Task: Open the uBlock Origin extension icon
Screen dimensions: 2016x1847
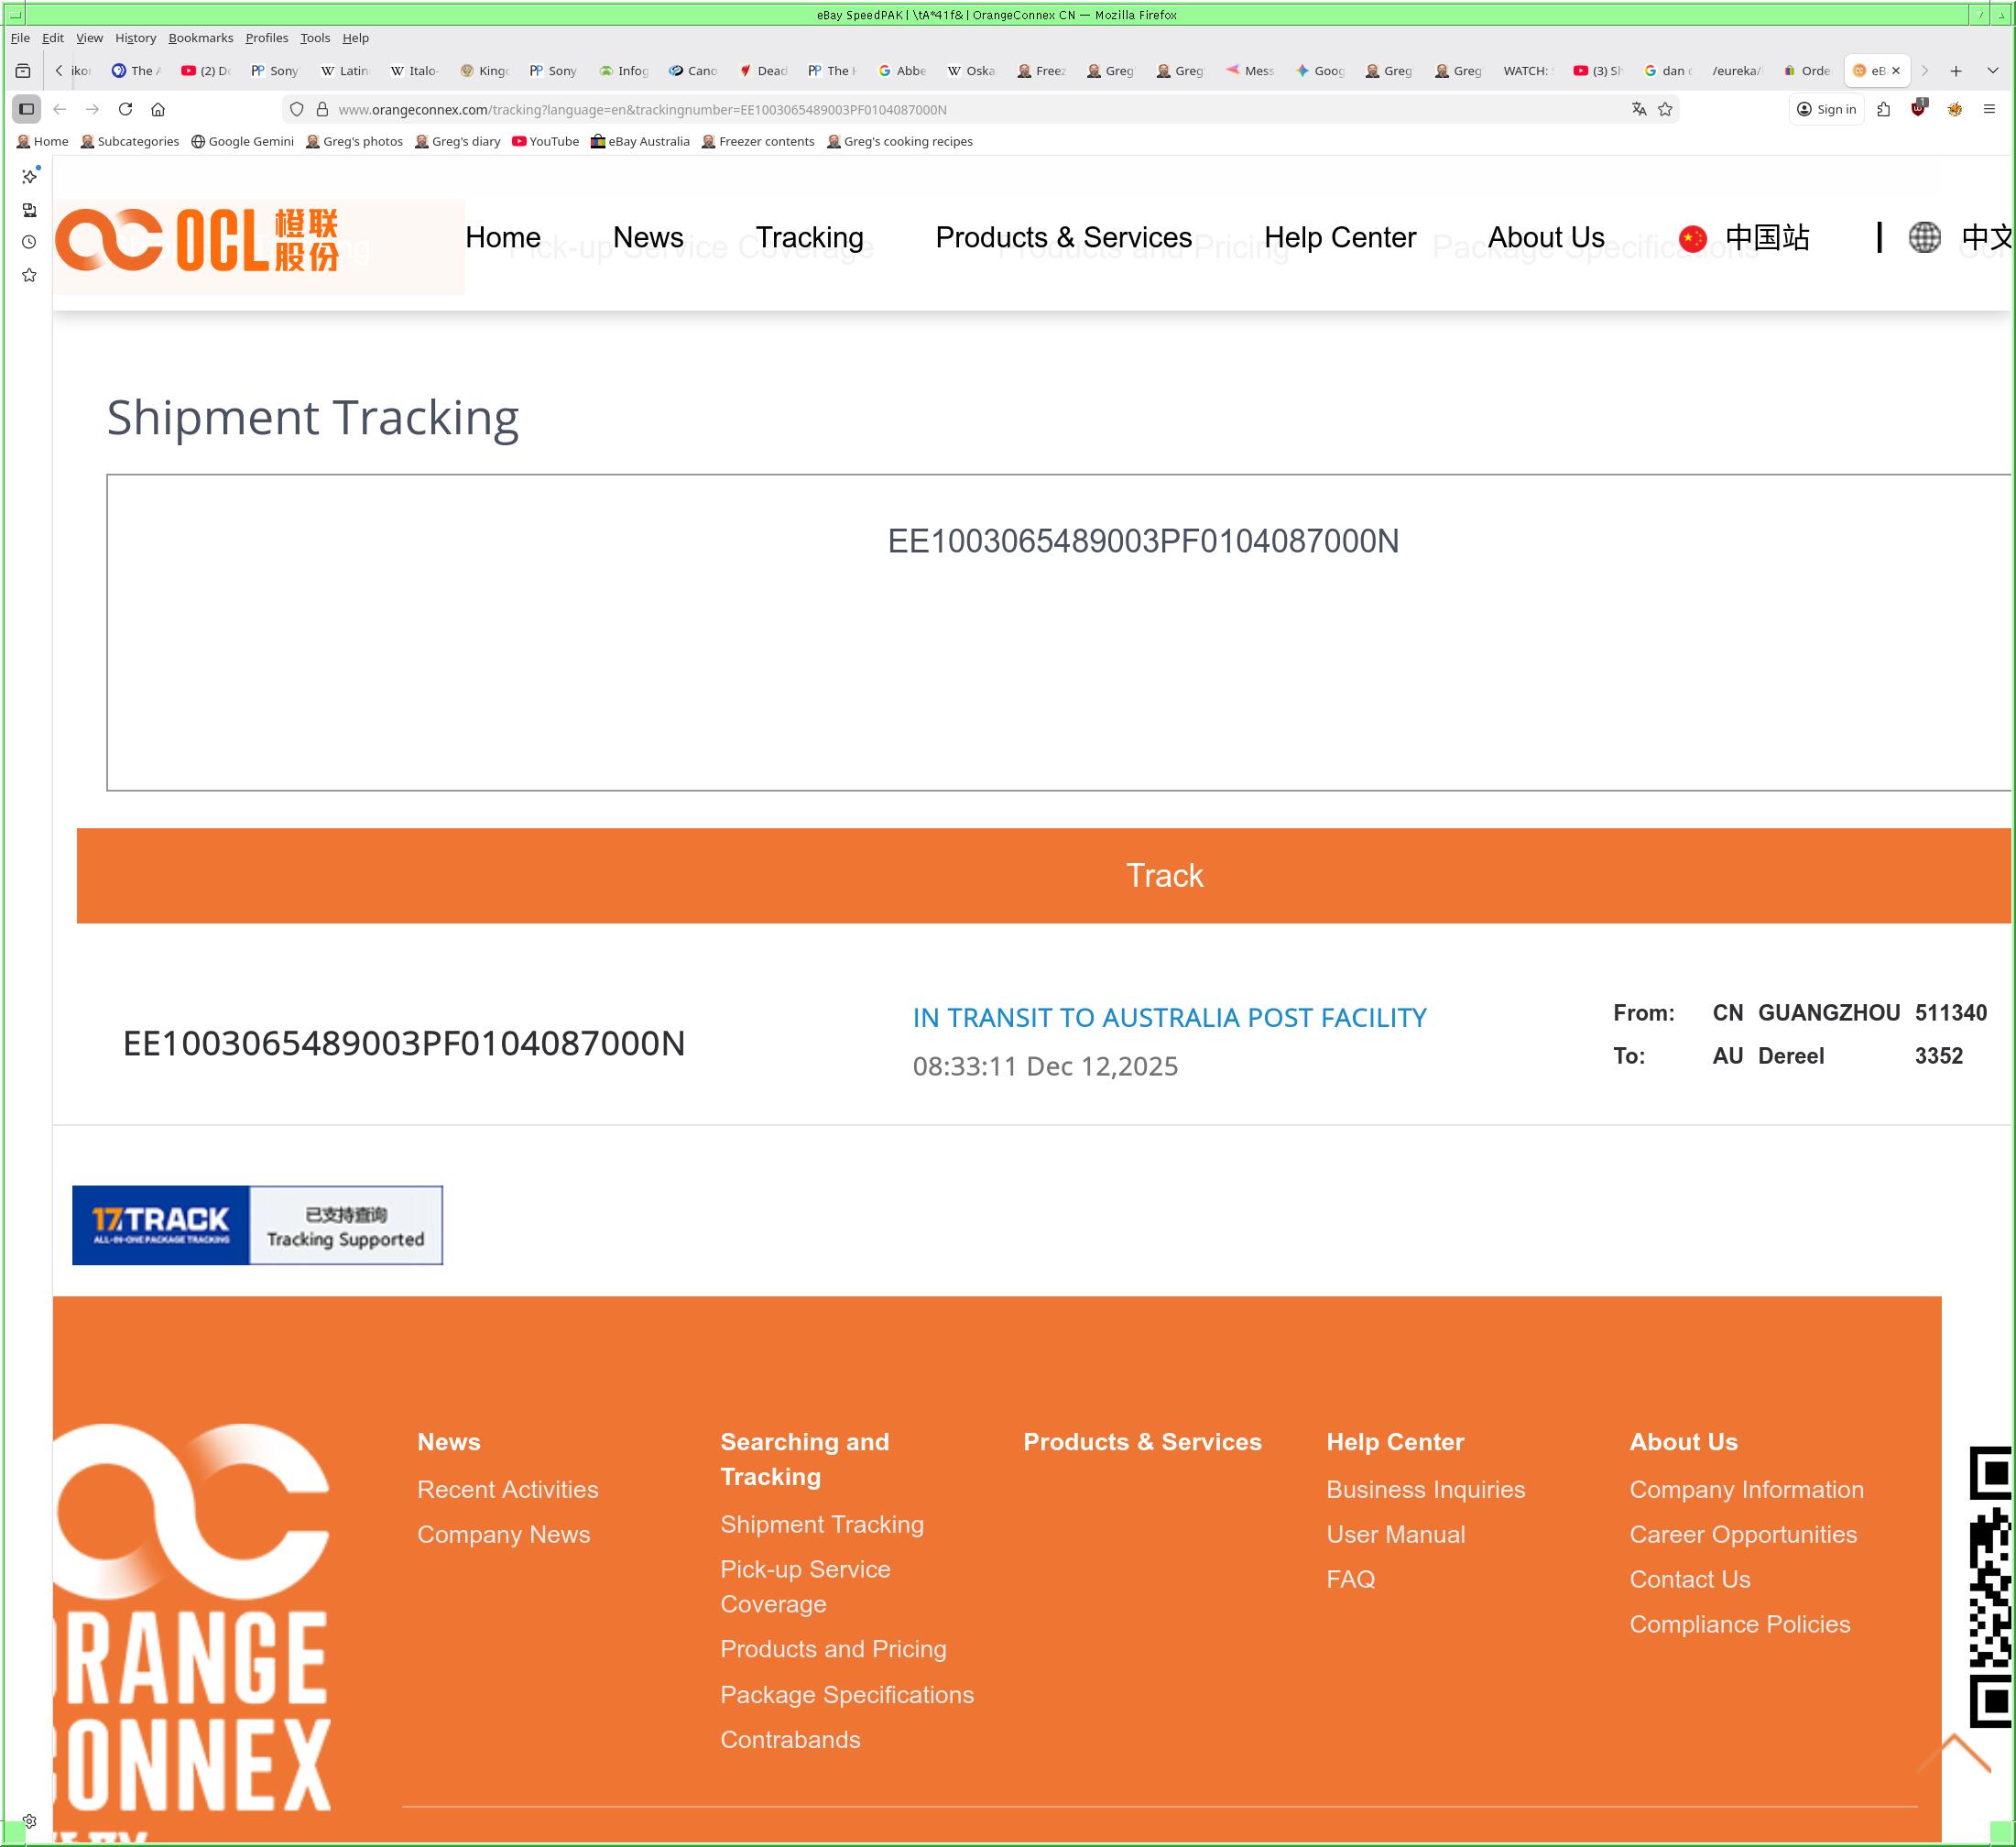Action: tap(1918, 109)
